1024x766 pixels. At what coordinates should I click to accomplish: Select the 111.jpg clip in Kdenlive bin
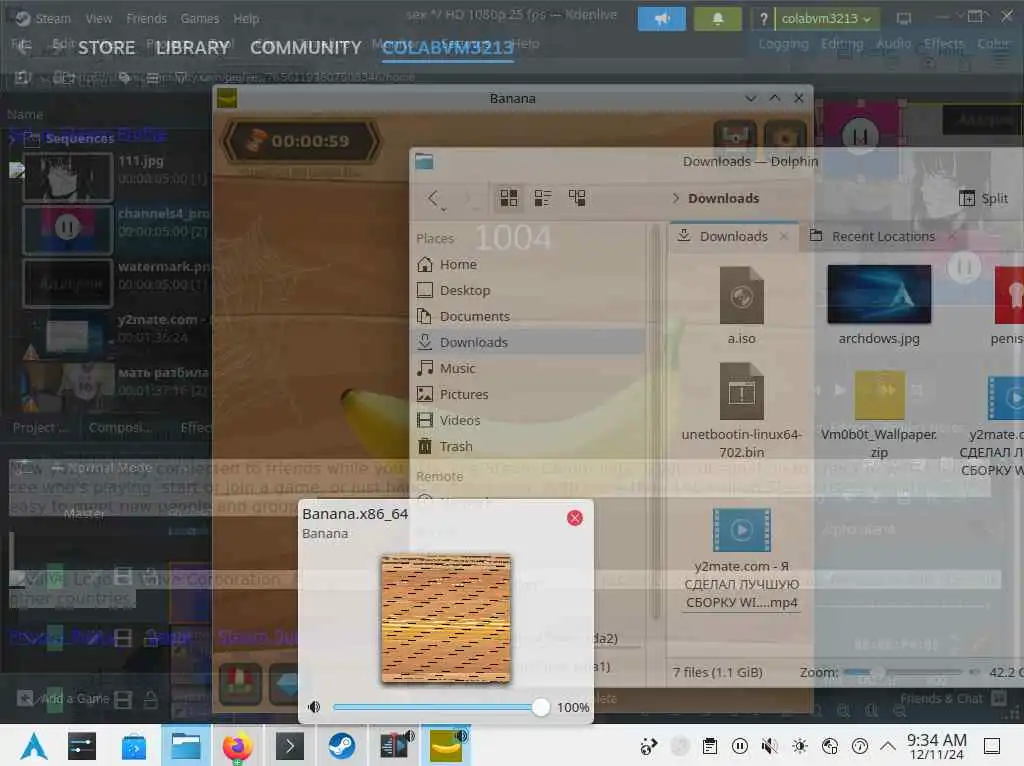(114, 176)
